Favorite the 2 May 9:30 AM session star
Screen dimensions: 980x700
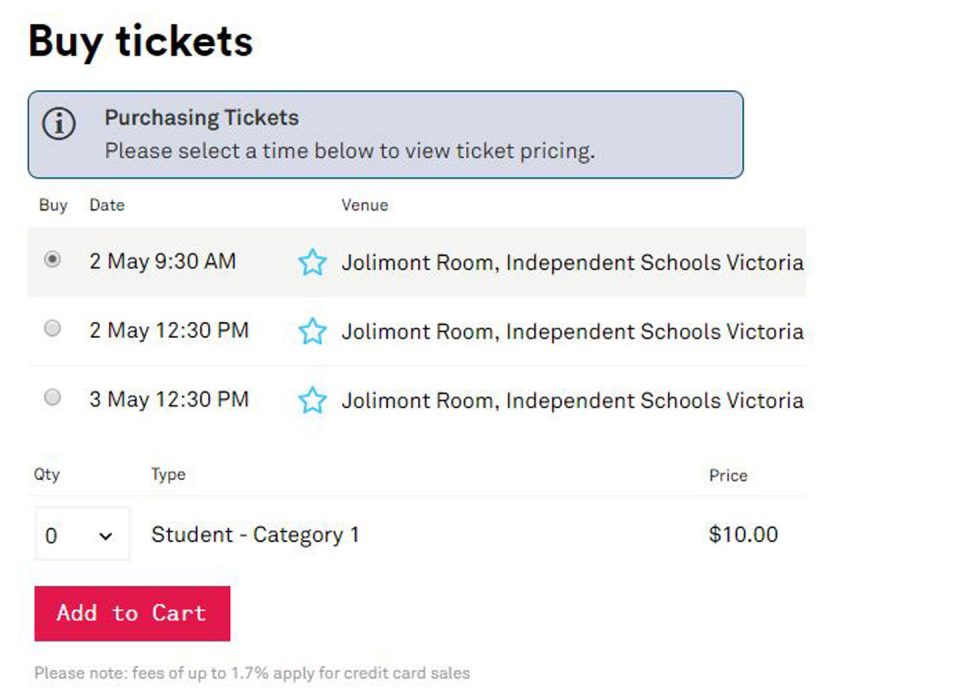pyautogui.click(x=312, y=262)
